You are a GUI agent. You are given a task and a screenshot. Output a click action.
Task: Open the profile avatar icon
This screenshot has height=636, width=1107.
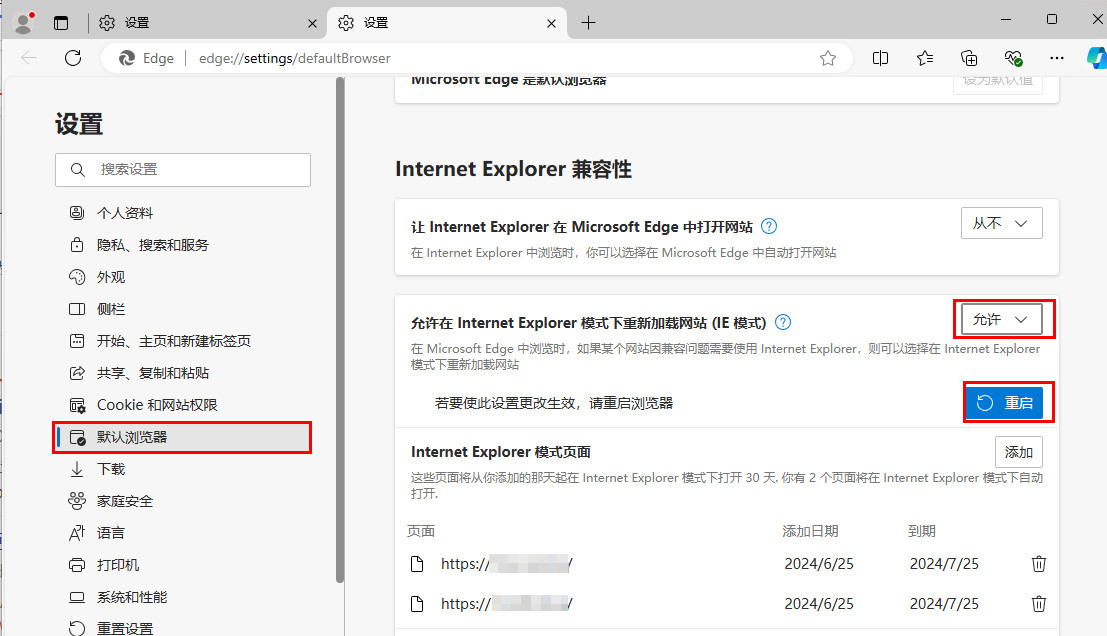point(24,23)
